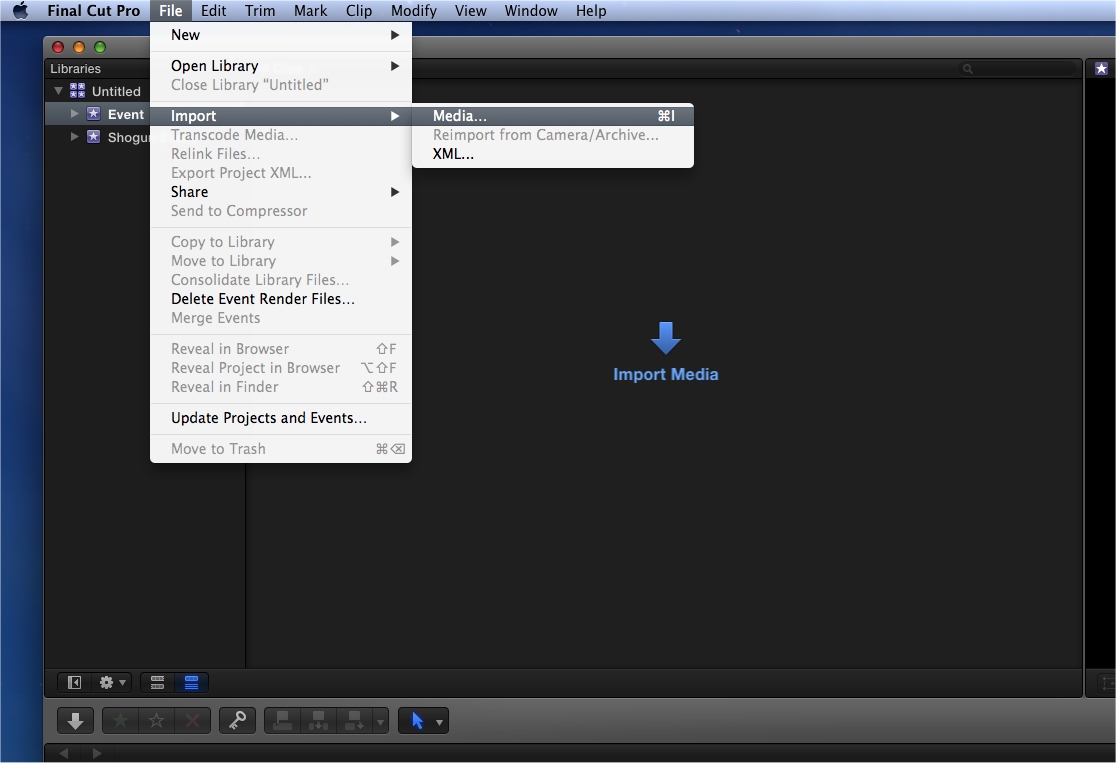Click the browser search field
1116x763 pixels.
1020,69
